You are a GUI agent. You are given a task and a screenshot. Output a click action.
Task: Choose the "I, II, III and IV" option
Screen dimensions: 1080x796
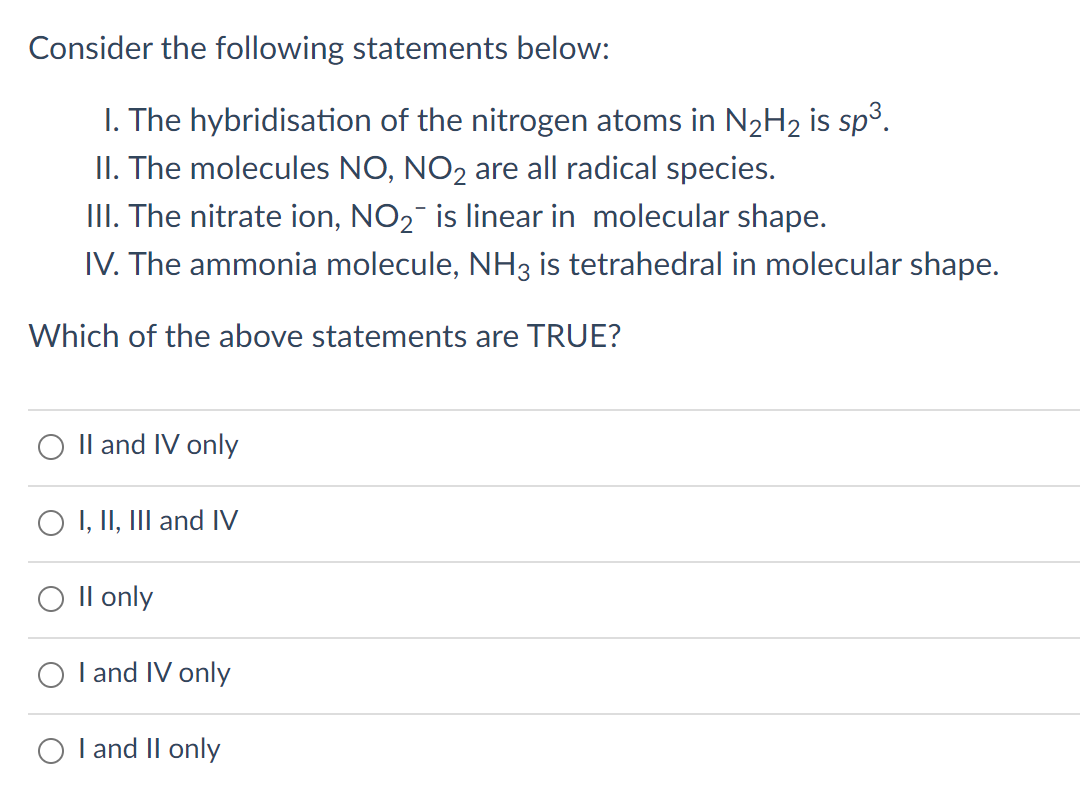[51, 522]
